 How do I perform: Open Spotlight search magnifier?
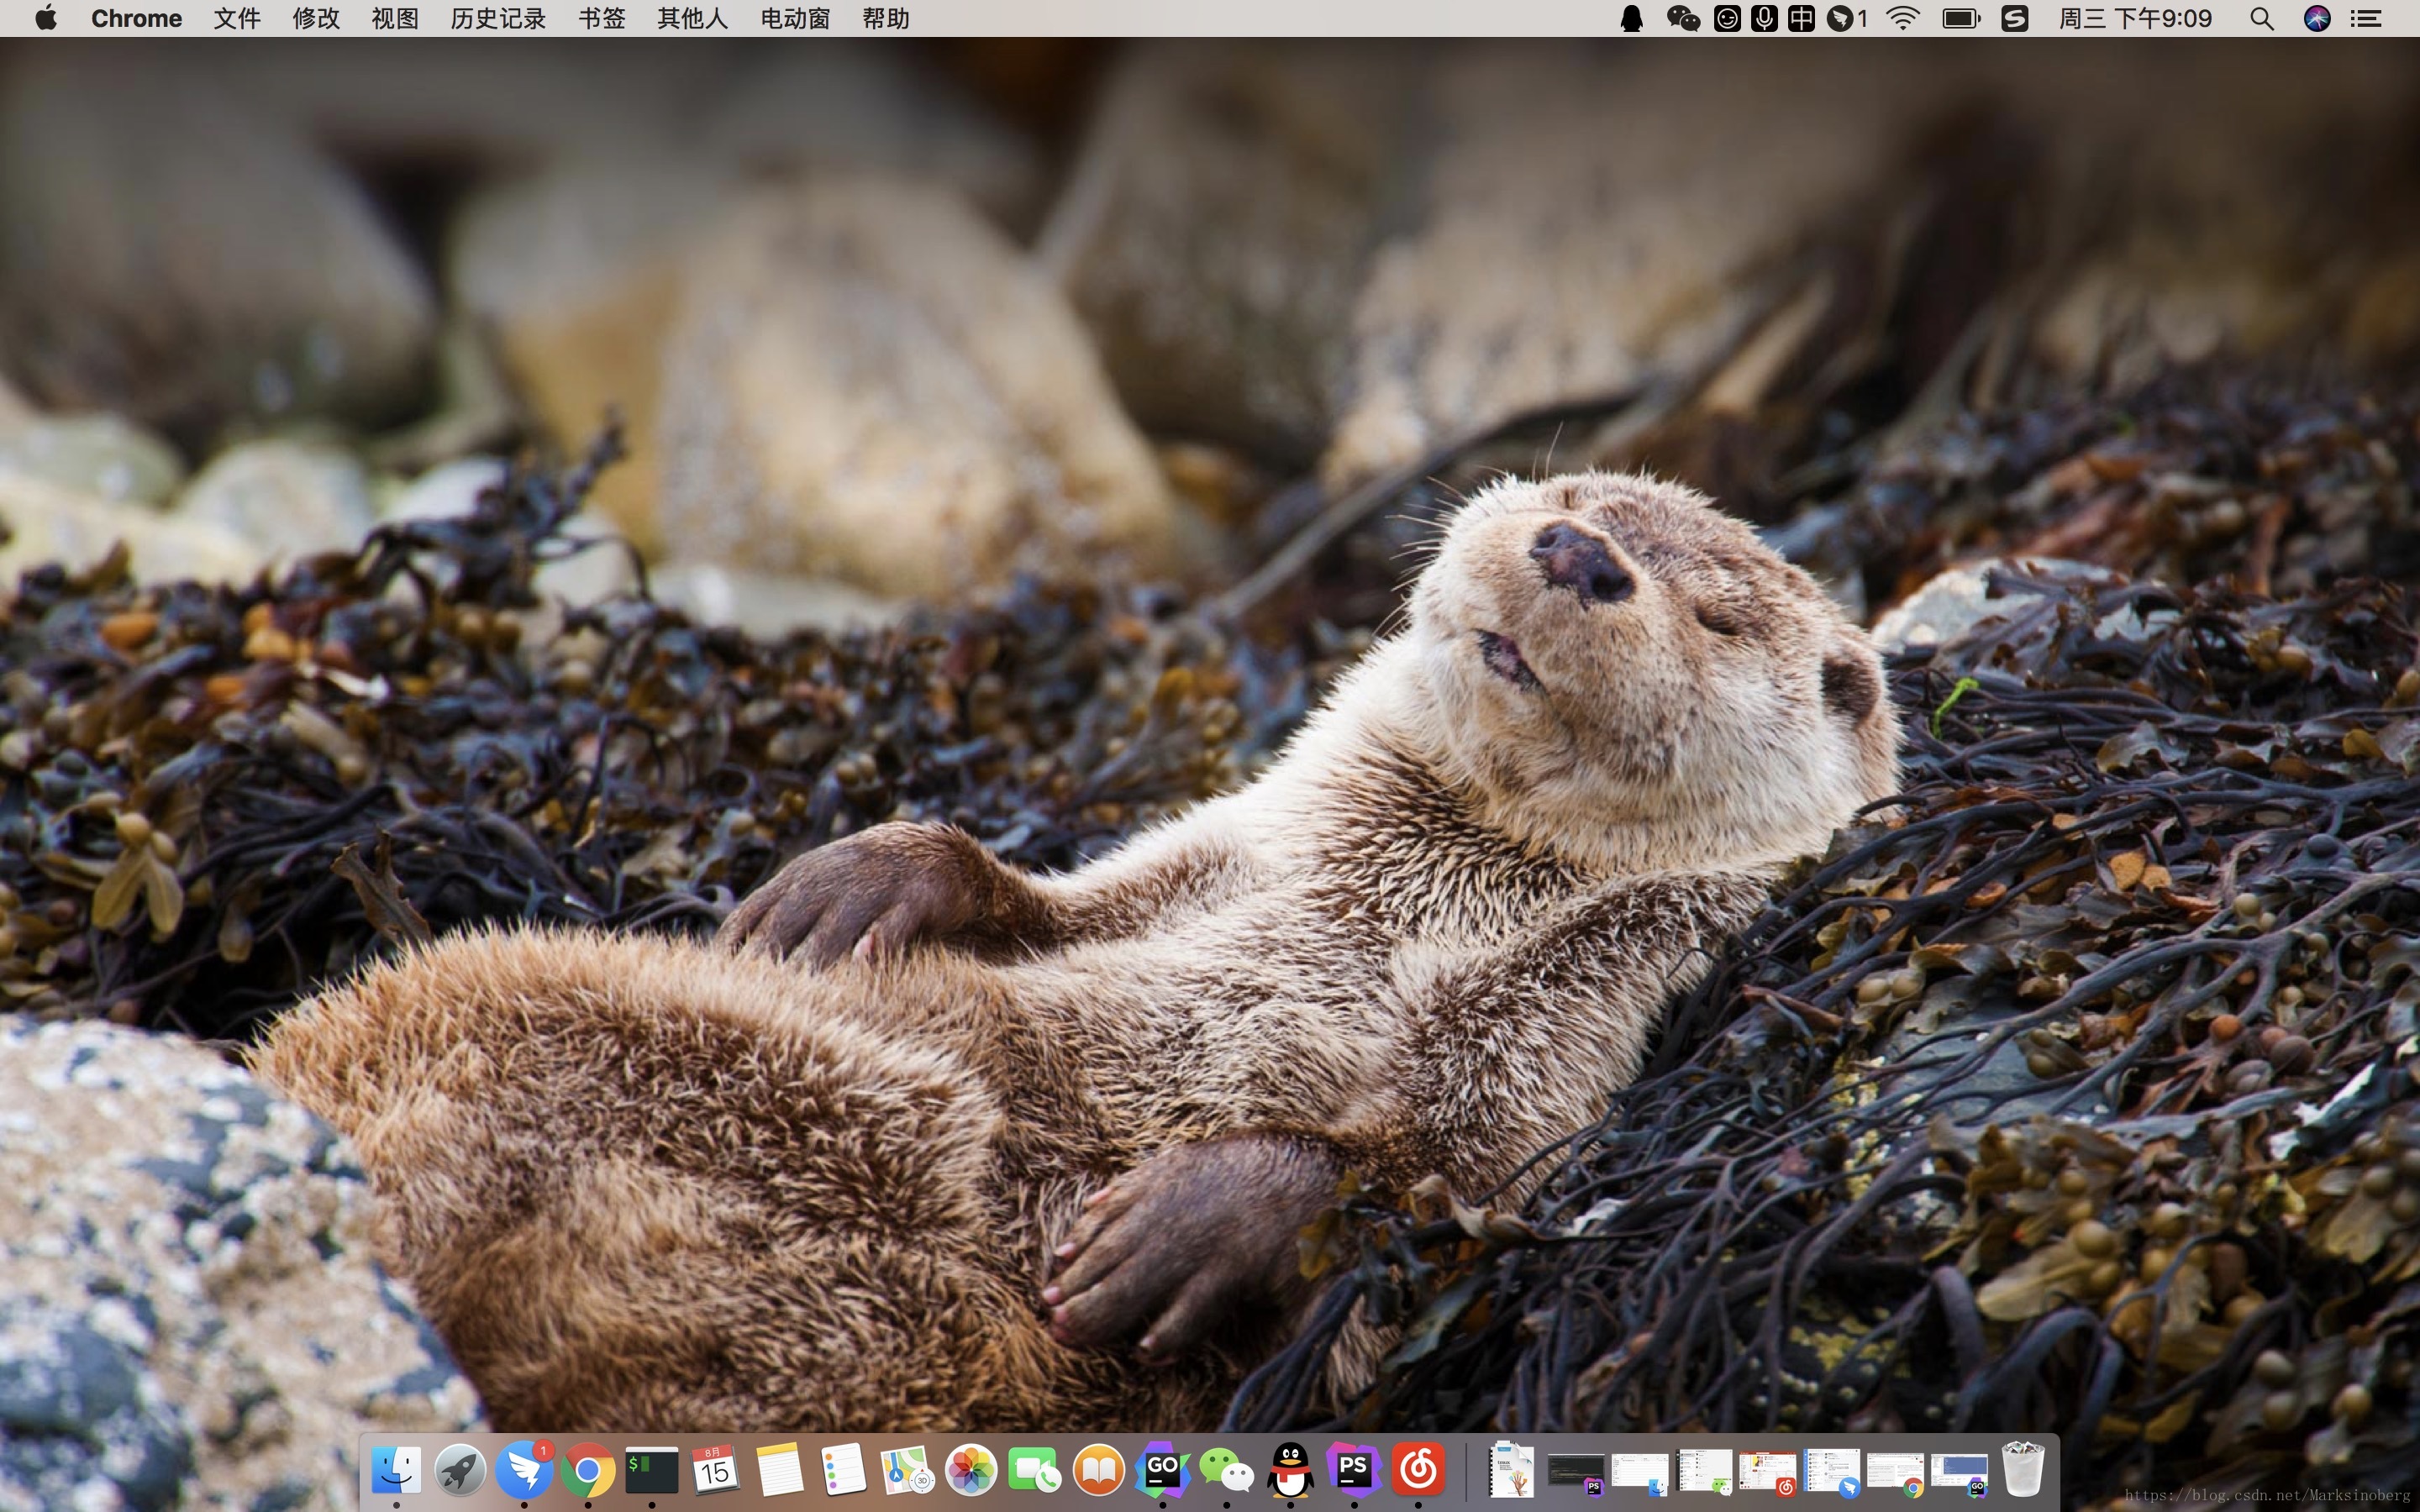(2262, 18)
